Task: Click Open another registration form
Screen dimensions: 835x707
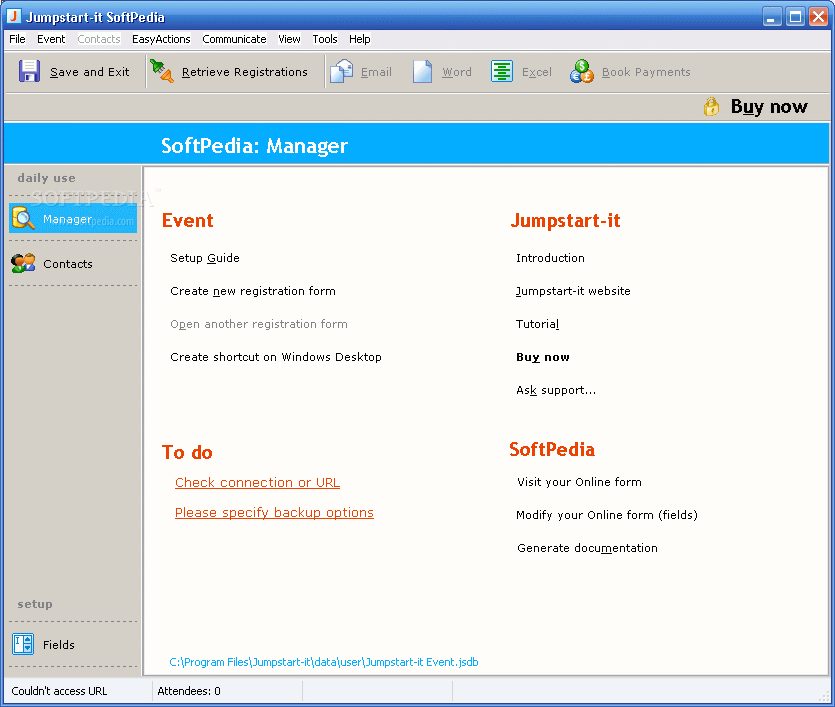Action: tap(259, 324)
